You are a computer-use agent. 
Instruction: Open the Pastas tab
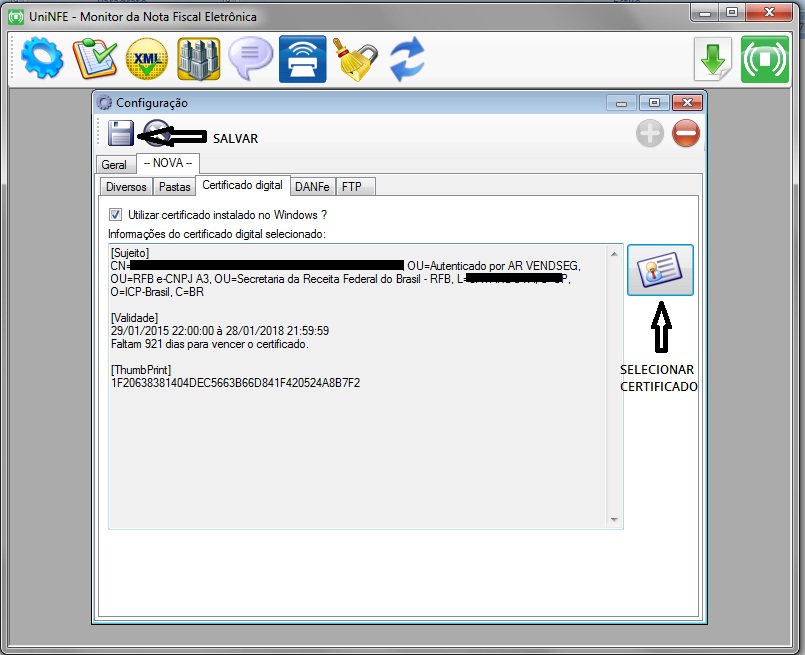pos(175,187)
